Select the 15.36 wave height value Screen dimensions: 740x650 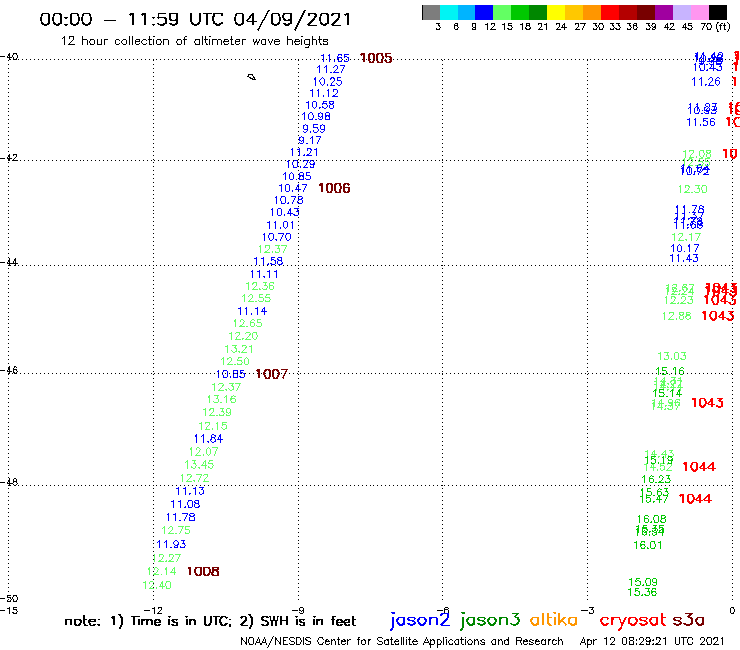642,592
